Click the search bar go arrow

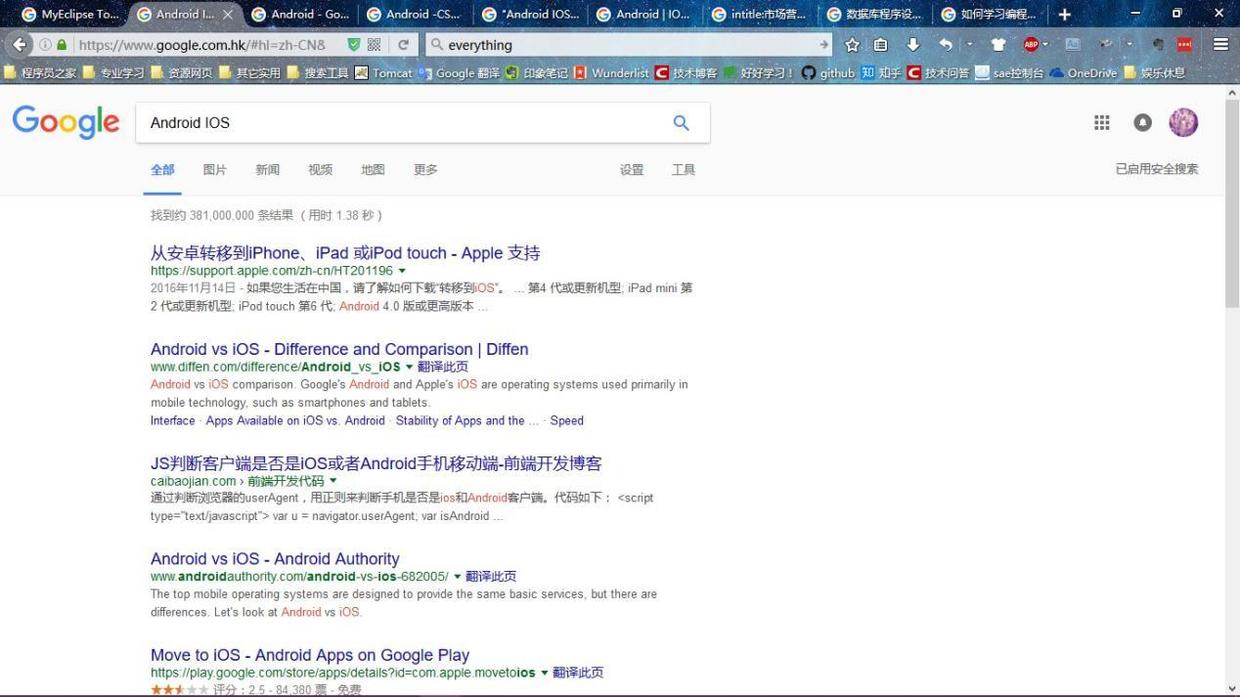(823, 44)
